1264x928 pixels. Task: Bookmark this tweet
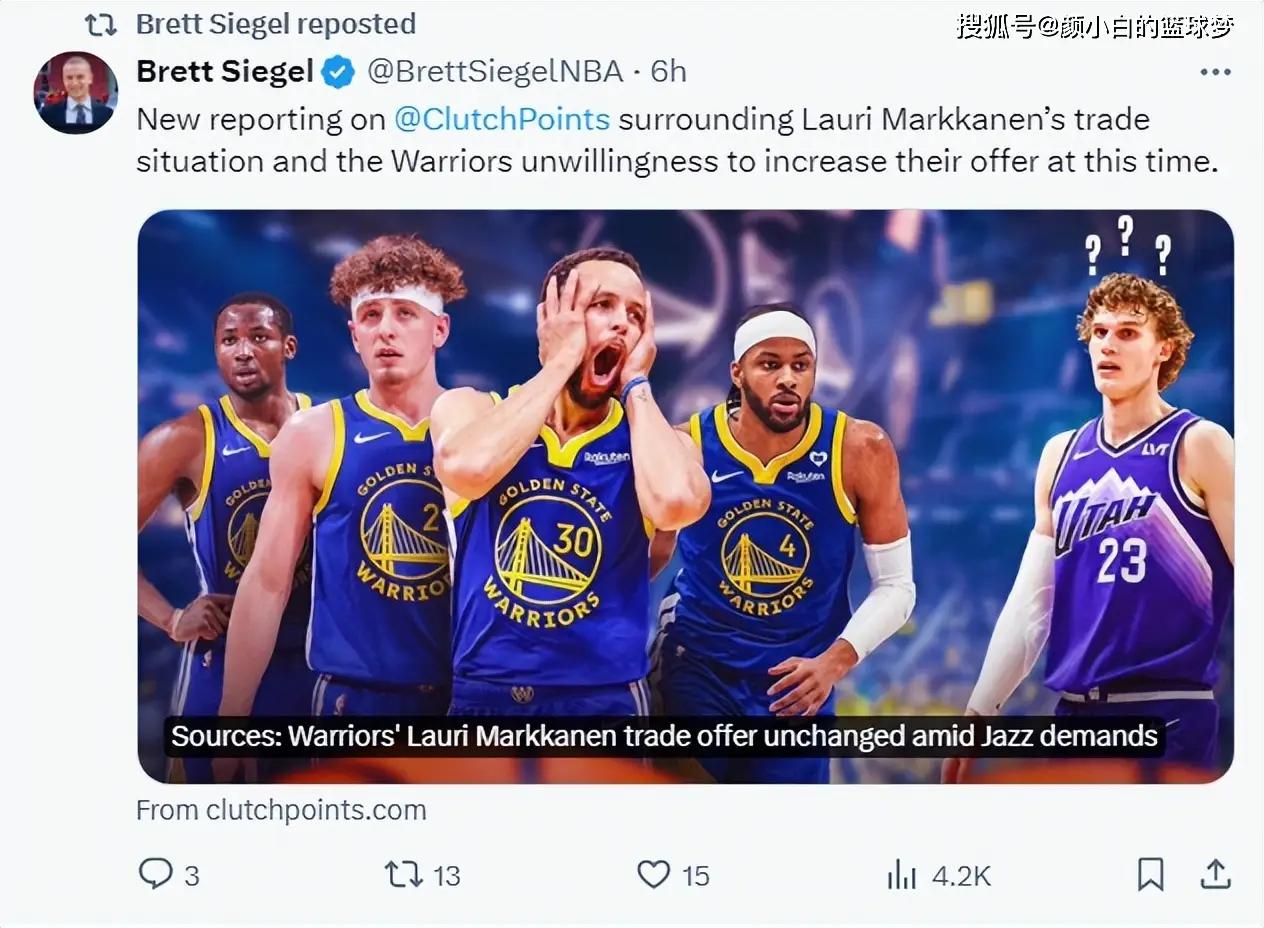(x=1151, y=875)
